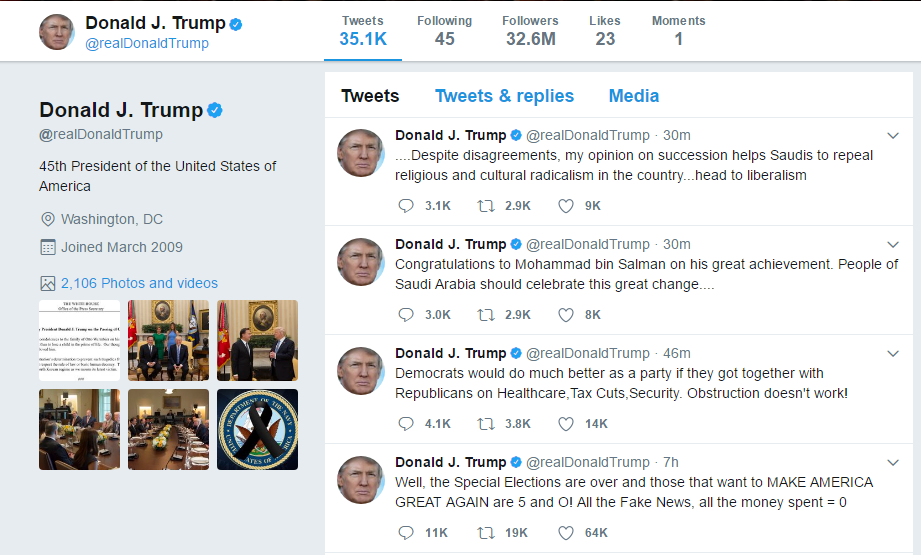This screenshot has width=921, height=555.
Task: Open the Media tab
Action: pos(633,96)
